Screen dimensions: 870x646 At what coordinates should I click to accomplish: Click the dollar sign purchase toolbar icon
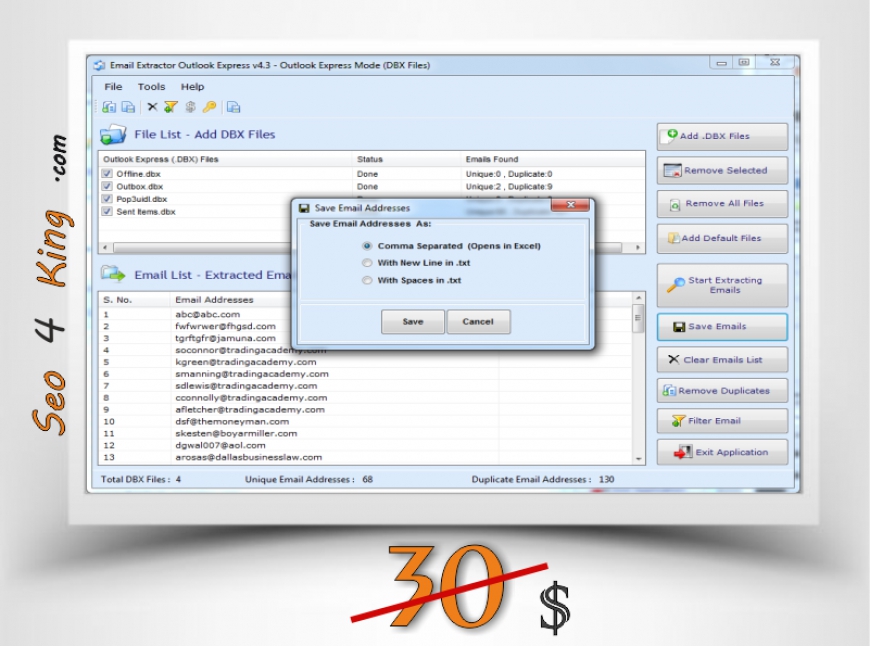click(190, 107)
